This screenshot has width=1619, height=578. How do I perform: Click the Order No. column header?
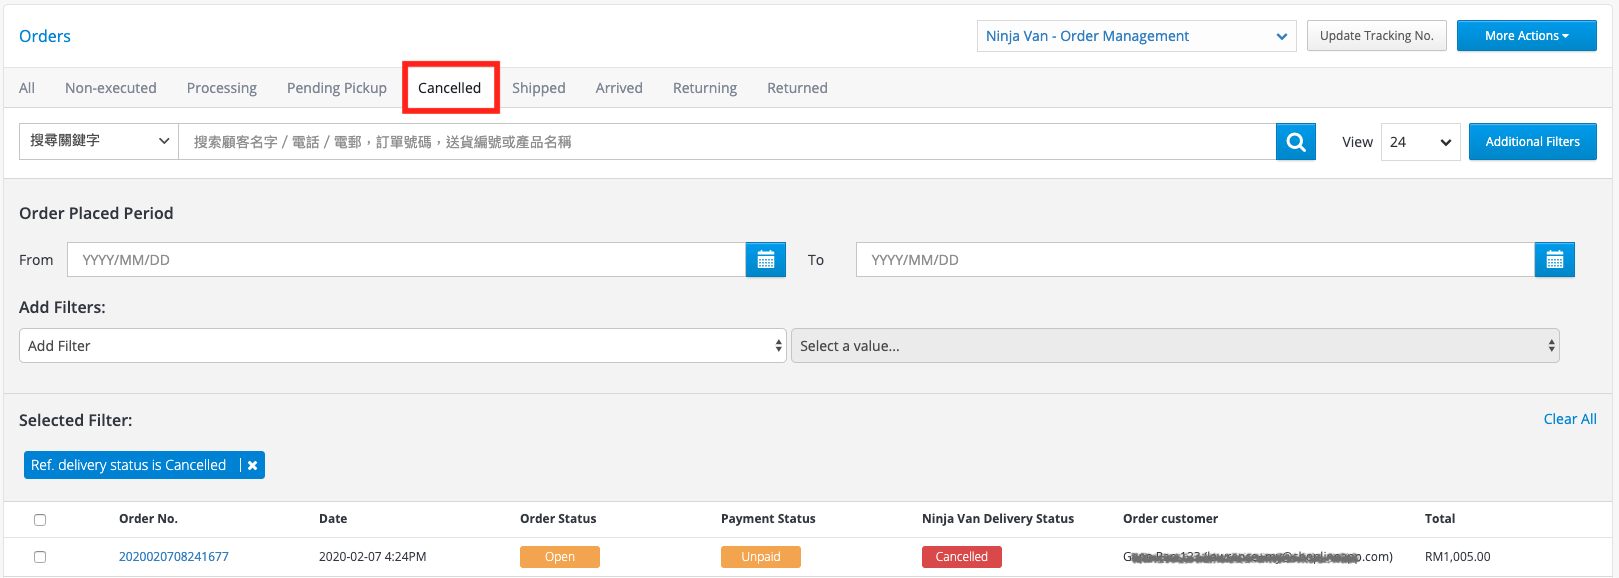148,519
